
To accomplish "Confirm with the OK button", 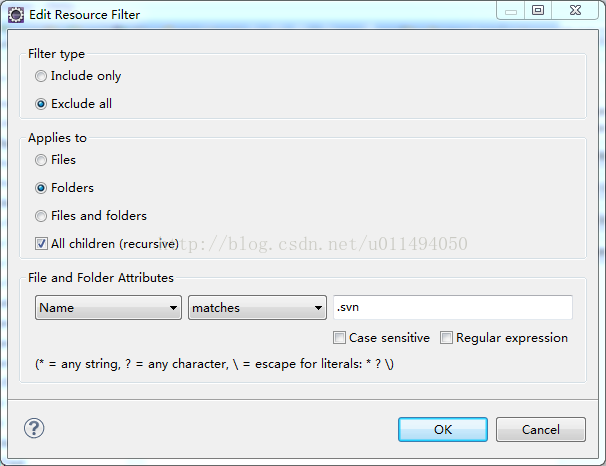I will tap(443, 429).
